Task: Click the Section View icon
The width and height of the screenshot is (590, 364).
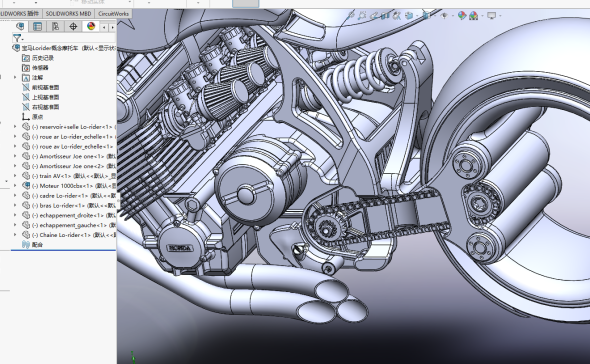Action: pos(385,15)
